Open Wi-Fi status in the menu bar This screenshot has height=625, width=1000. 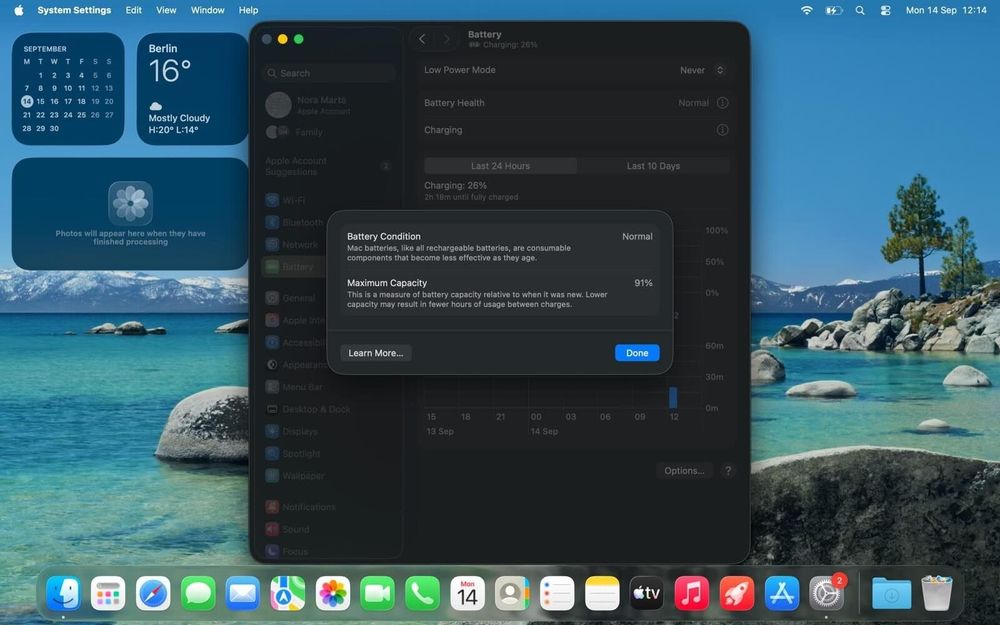point(807,10)
